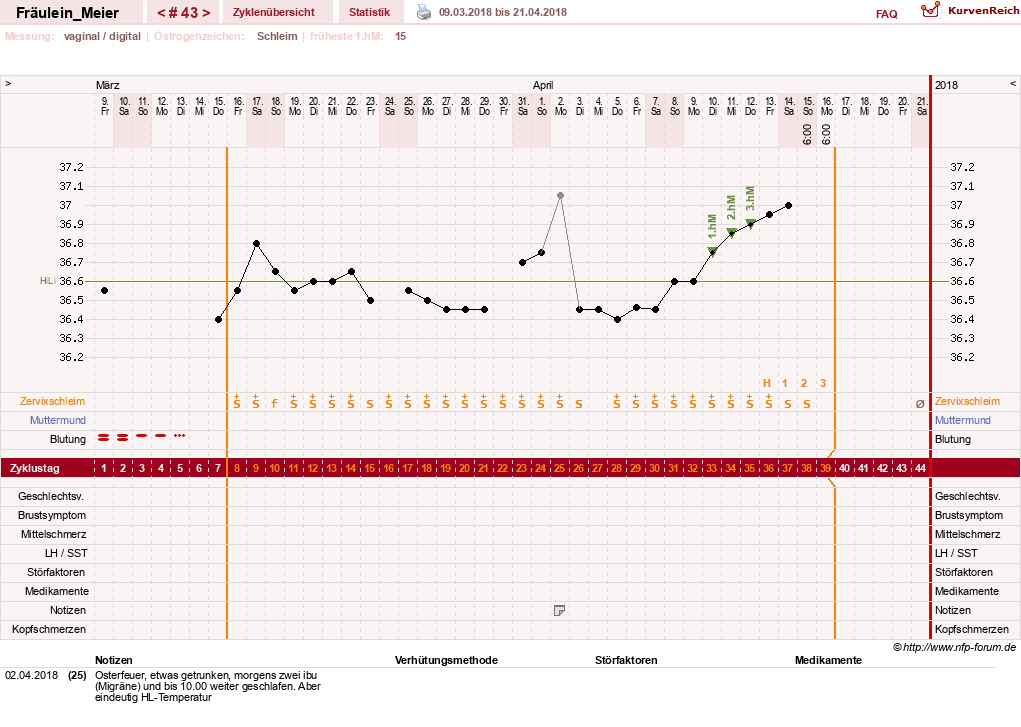1021x727 pixels.
Task: Click the spotting dots on cycle day 5
Action: [x=180, y=436]
